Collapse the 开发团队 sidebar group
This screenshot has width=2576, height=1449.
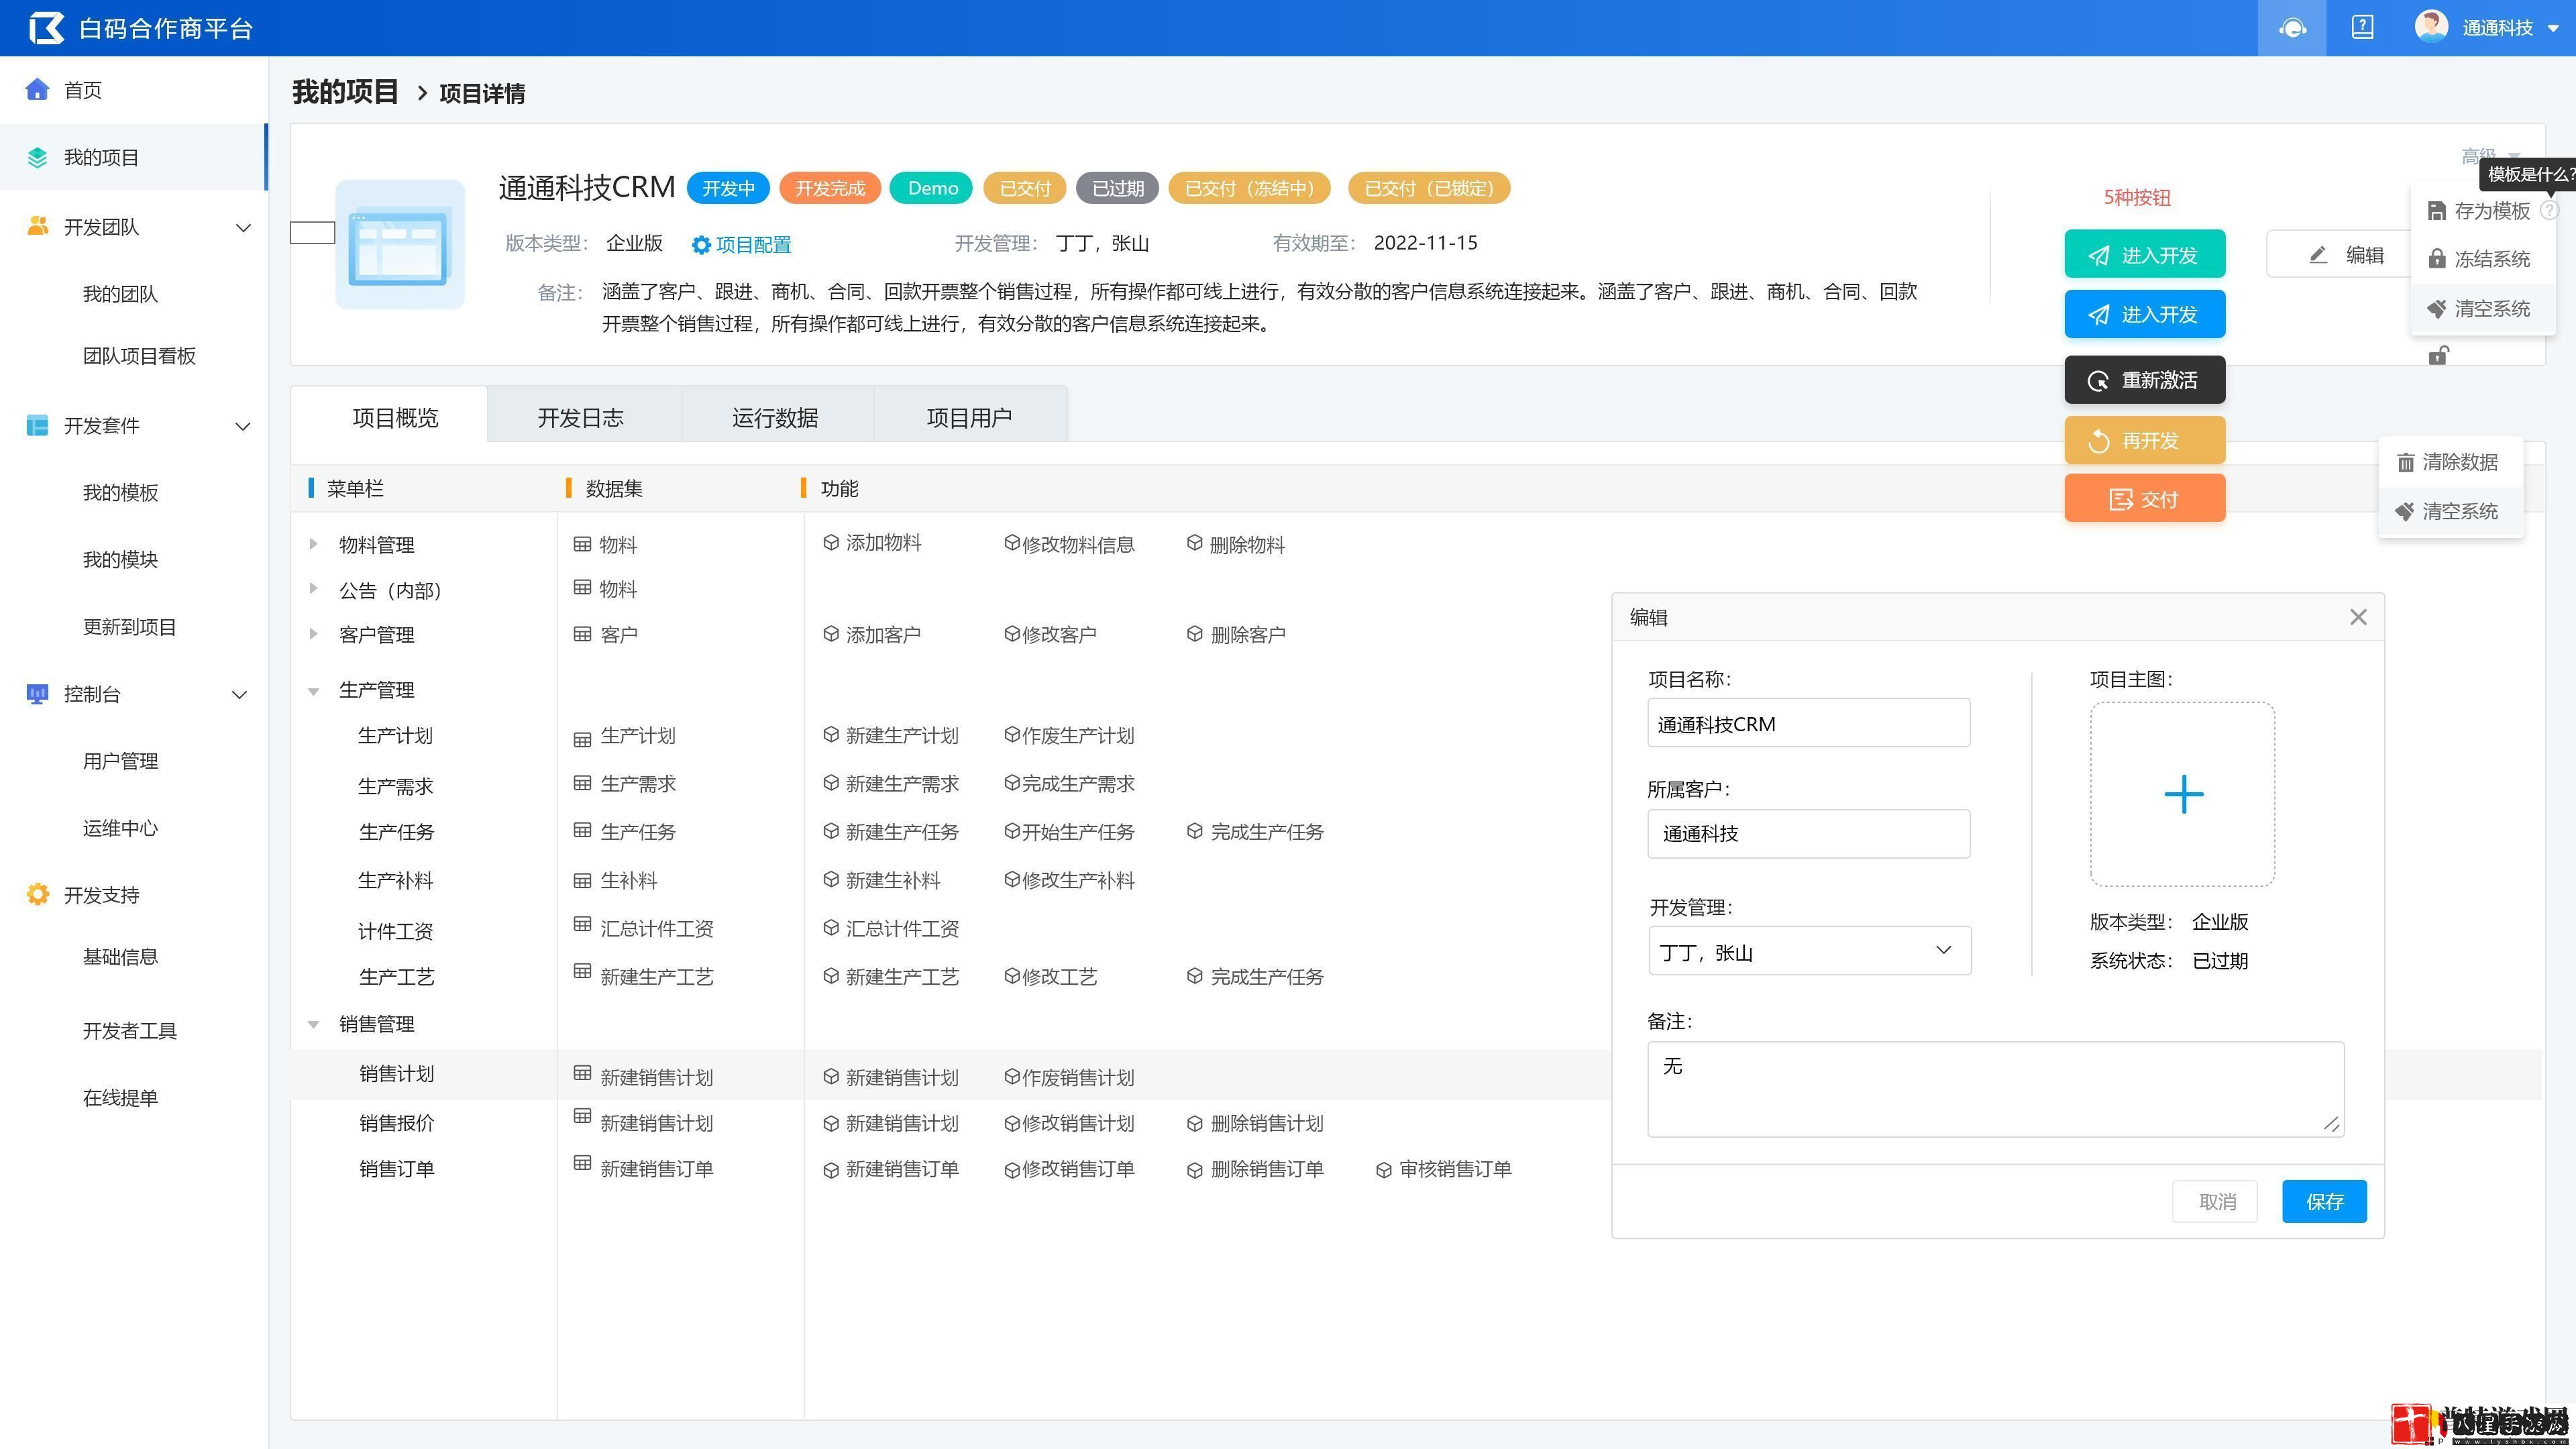(243, 227)
